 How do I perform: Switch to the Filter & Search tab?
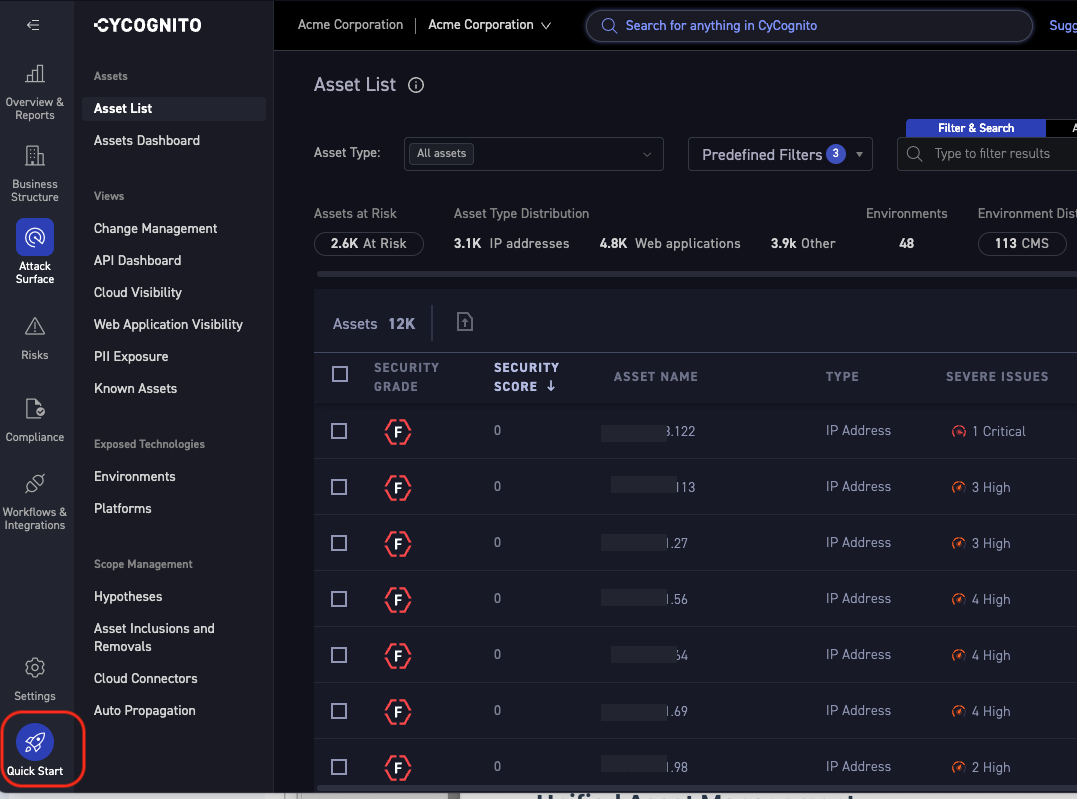tap(975, 128)
